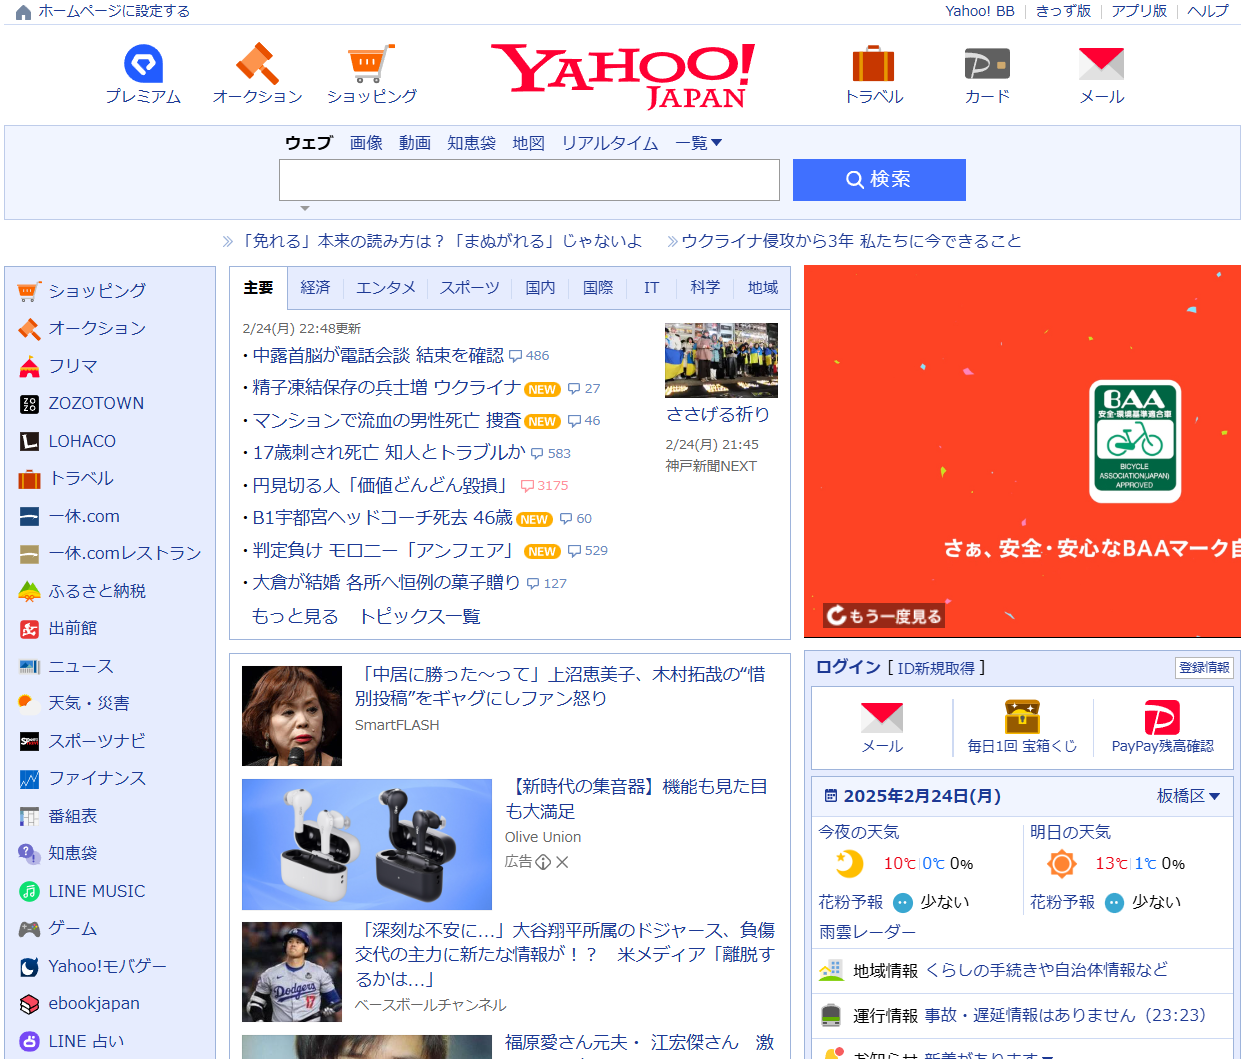Switch to the IT news tab
This screenshot has width=1241, height=1059.
651,288
